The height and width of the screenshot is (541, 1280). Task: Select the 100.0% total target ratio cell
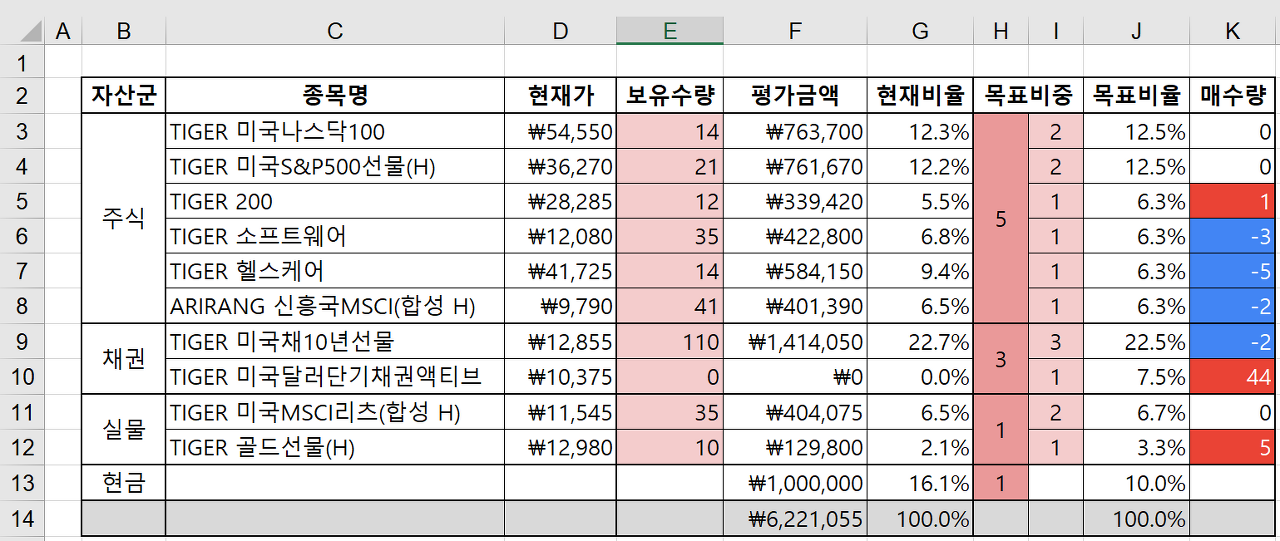pyautogui.click(x=1136, y=519)
